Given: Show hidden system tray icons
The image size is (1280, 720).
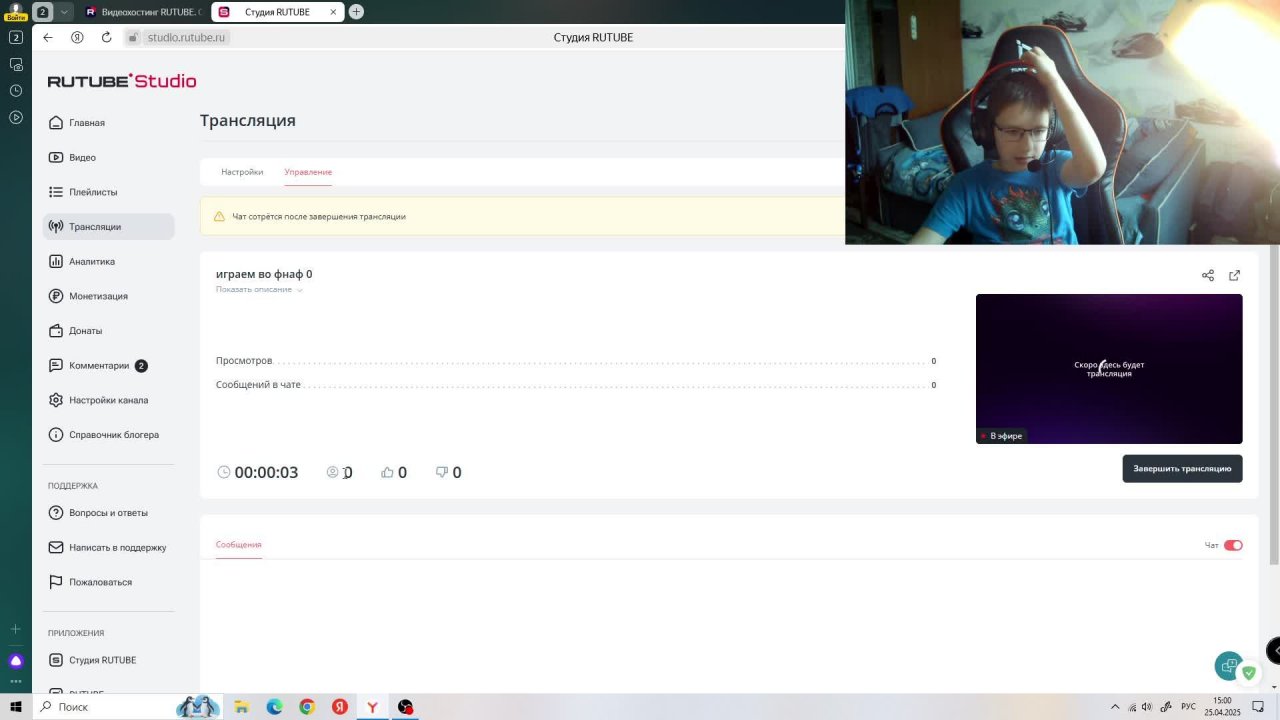Looking at the screenshot, I should [x=1115, y=707].
